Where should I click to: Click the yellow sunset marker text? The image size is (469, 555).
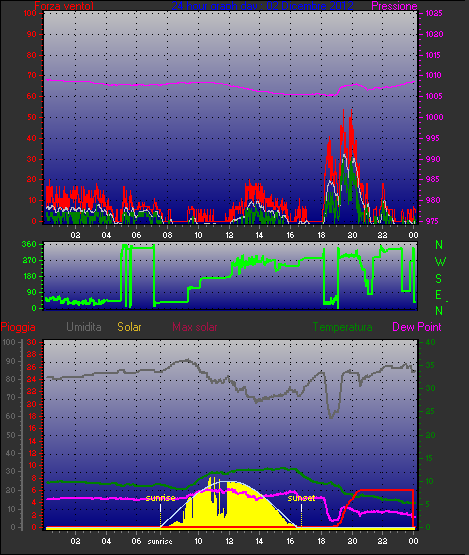pos(301,498)
